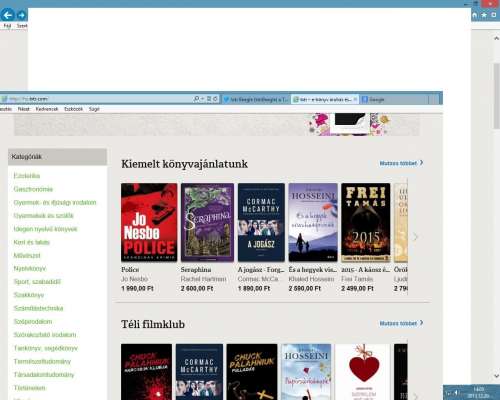Advance the featured books carousel right arrow
This screenshot has height=400, width=500.
pyautogui.click(x=415, y=237)
